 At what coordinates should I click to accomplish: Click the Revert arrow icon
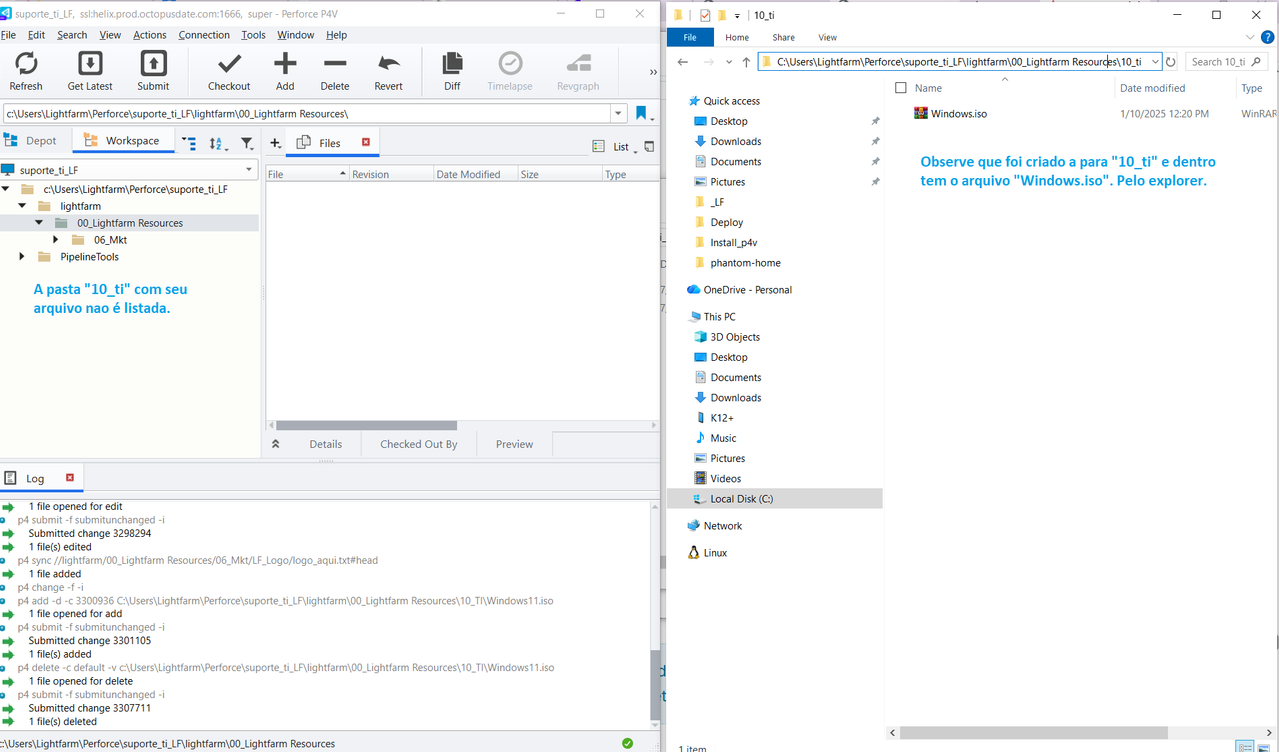click(x=388, y=64)
